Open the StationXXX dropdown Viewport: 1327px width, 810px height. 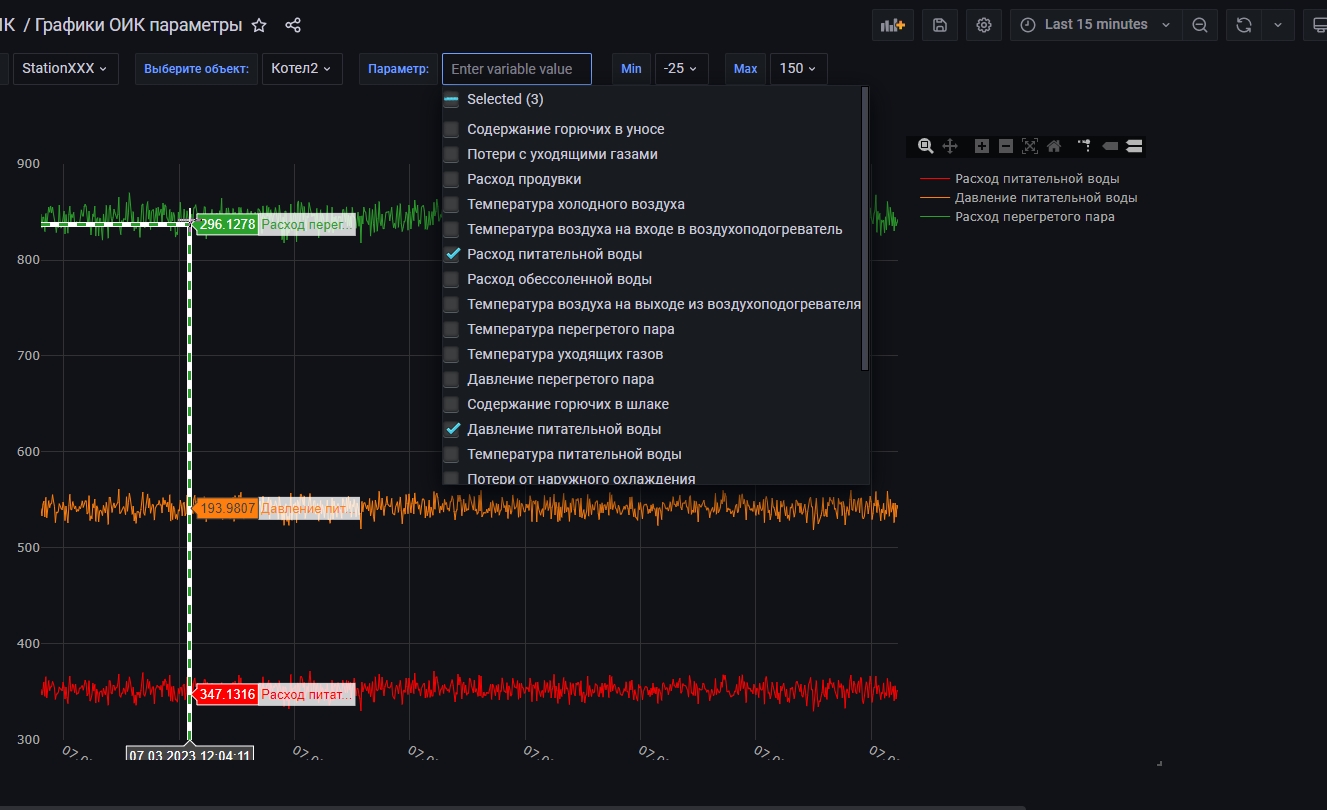point(65,69)
